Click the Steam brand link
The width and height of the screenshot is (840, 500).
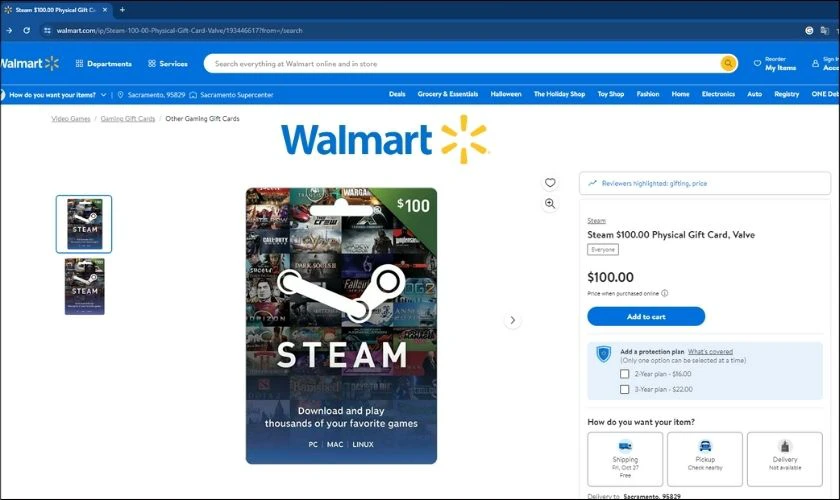click(x=596, y=221)
